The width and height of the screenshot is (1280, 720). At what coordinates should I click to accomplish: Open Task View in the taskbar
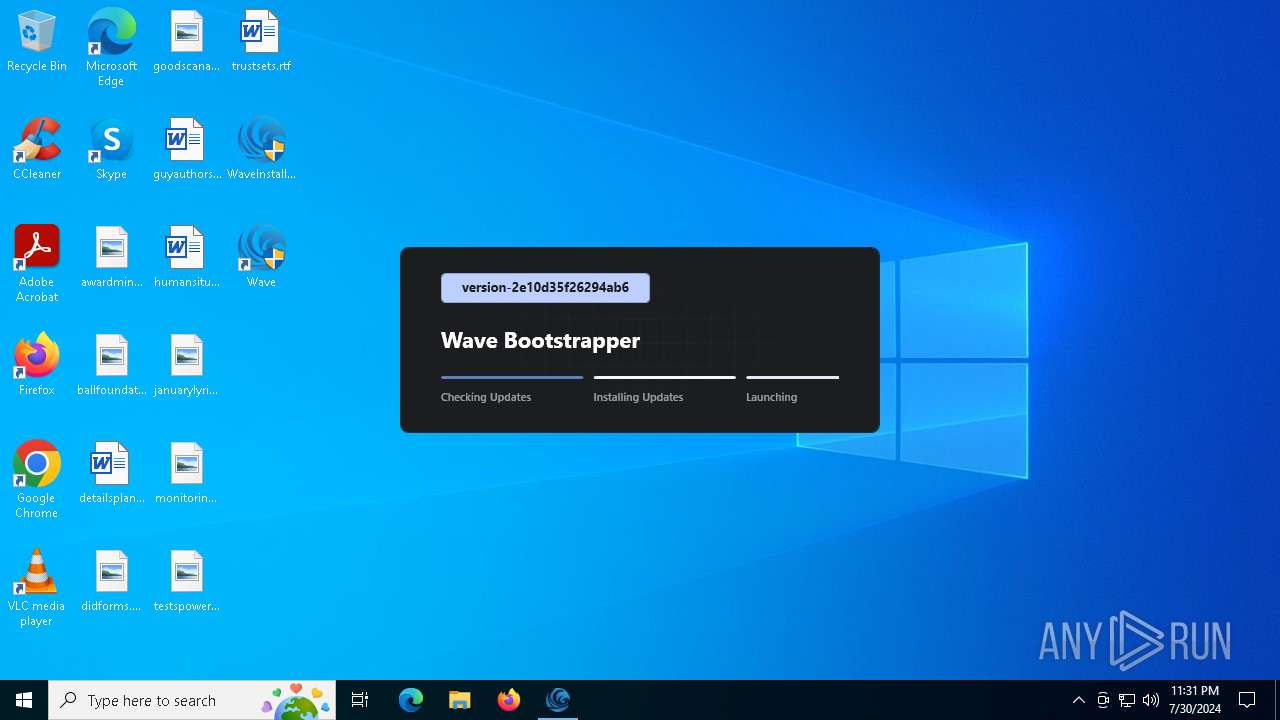pos(360,700)
